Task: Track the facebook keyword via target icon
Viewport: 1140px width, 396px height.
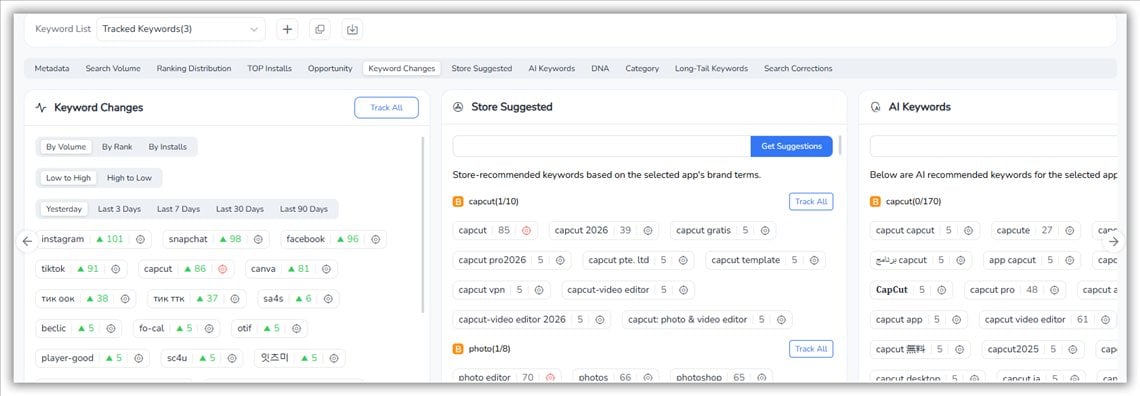Action: coord(375,239)
